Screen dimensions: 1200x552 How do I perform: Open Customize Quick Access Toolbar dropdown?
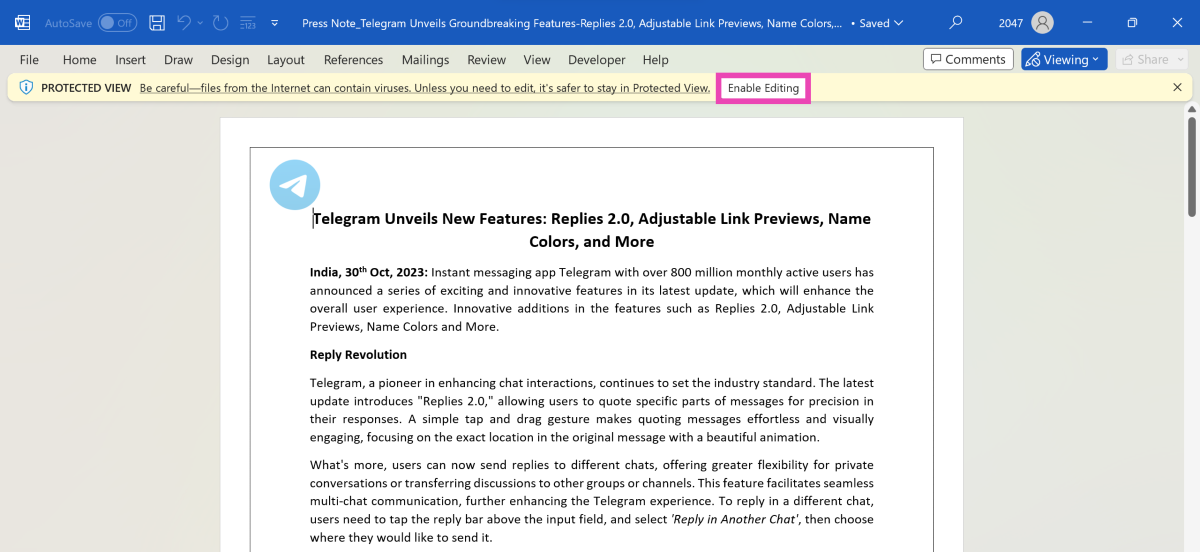coord(275,22)
